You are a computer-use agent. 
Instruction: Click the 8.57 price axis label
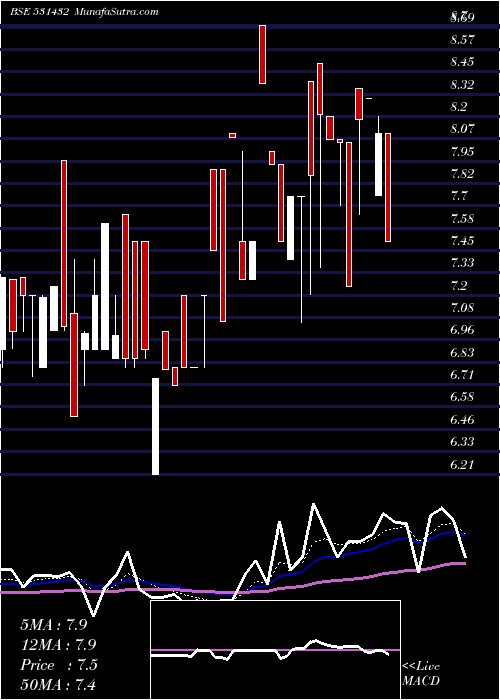point(462,40)
